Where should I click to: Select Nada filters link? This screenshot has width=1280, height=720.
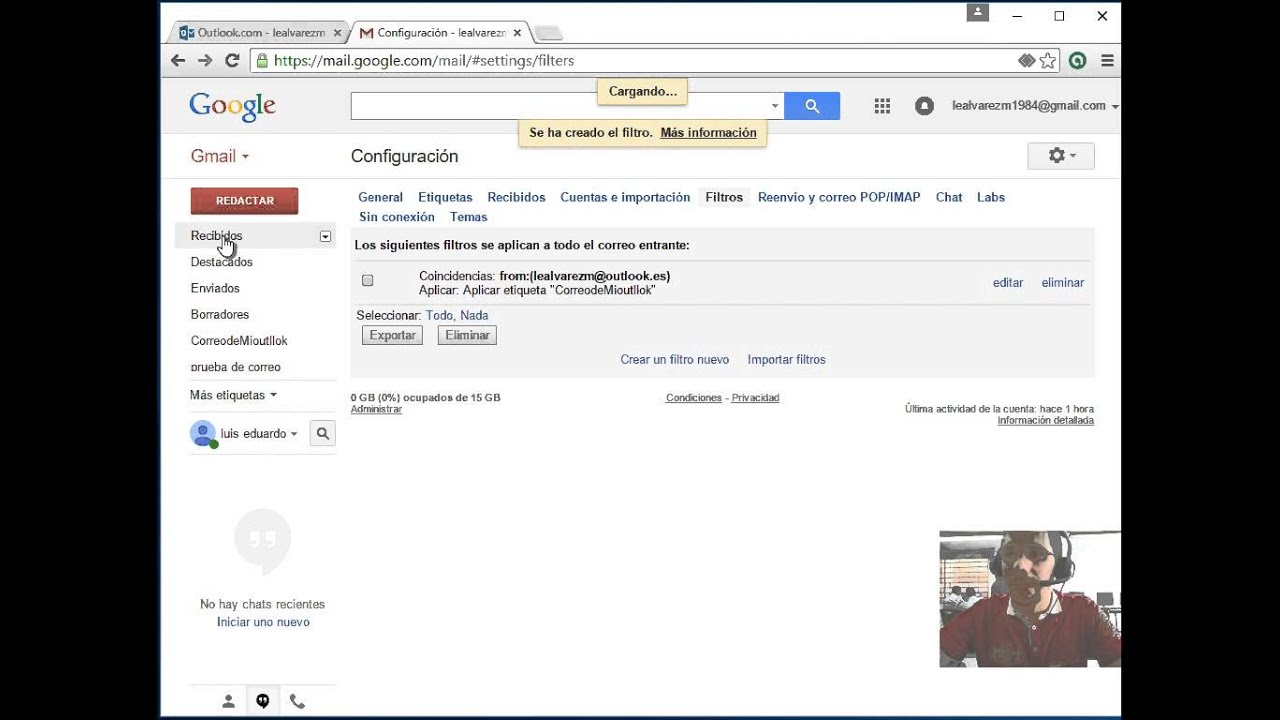(x=474, y=315)
